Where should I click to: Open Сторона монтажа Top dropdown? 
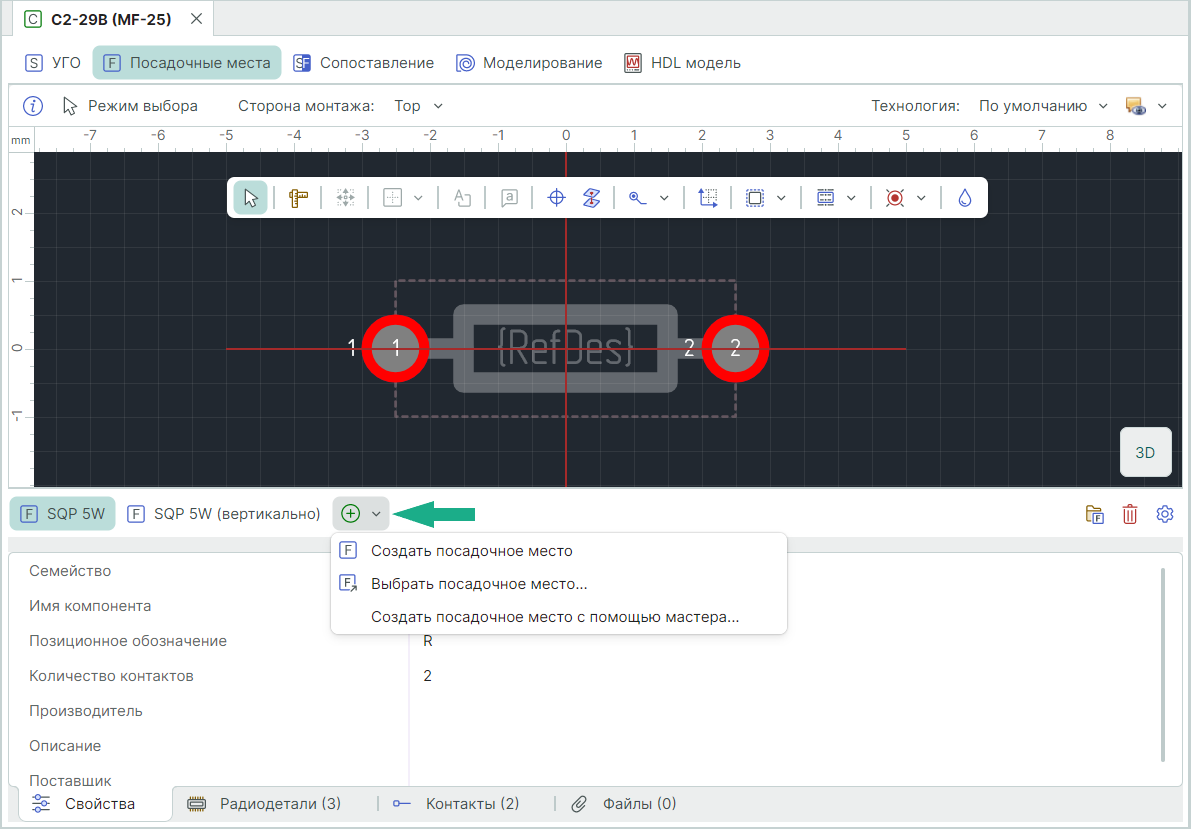(418, 106)
